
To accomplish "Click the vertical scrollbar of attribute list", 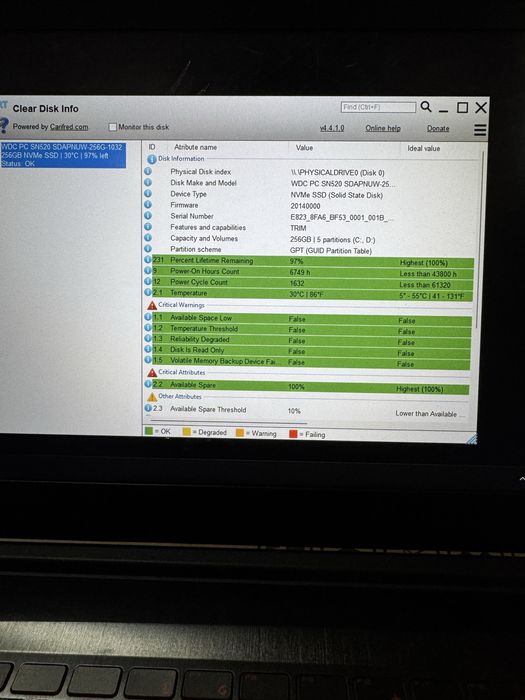I will click(x=481, y=241).
